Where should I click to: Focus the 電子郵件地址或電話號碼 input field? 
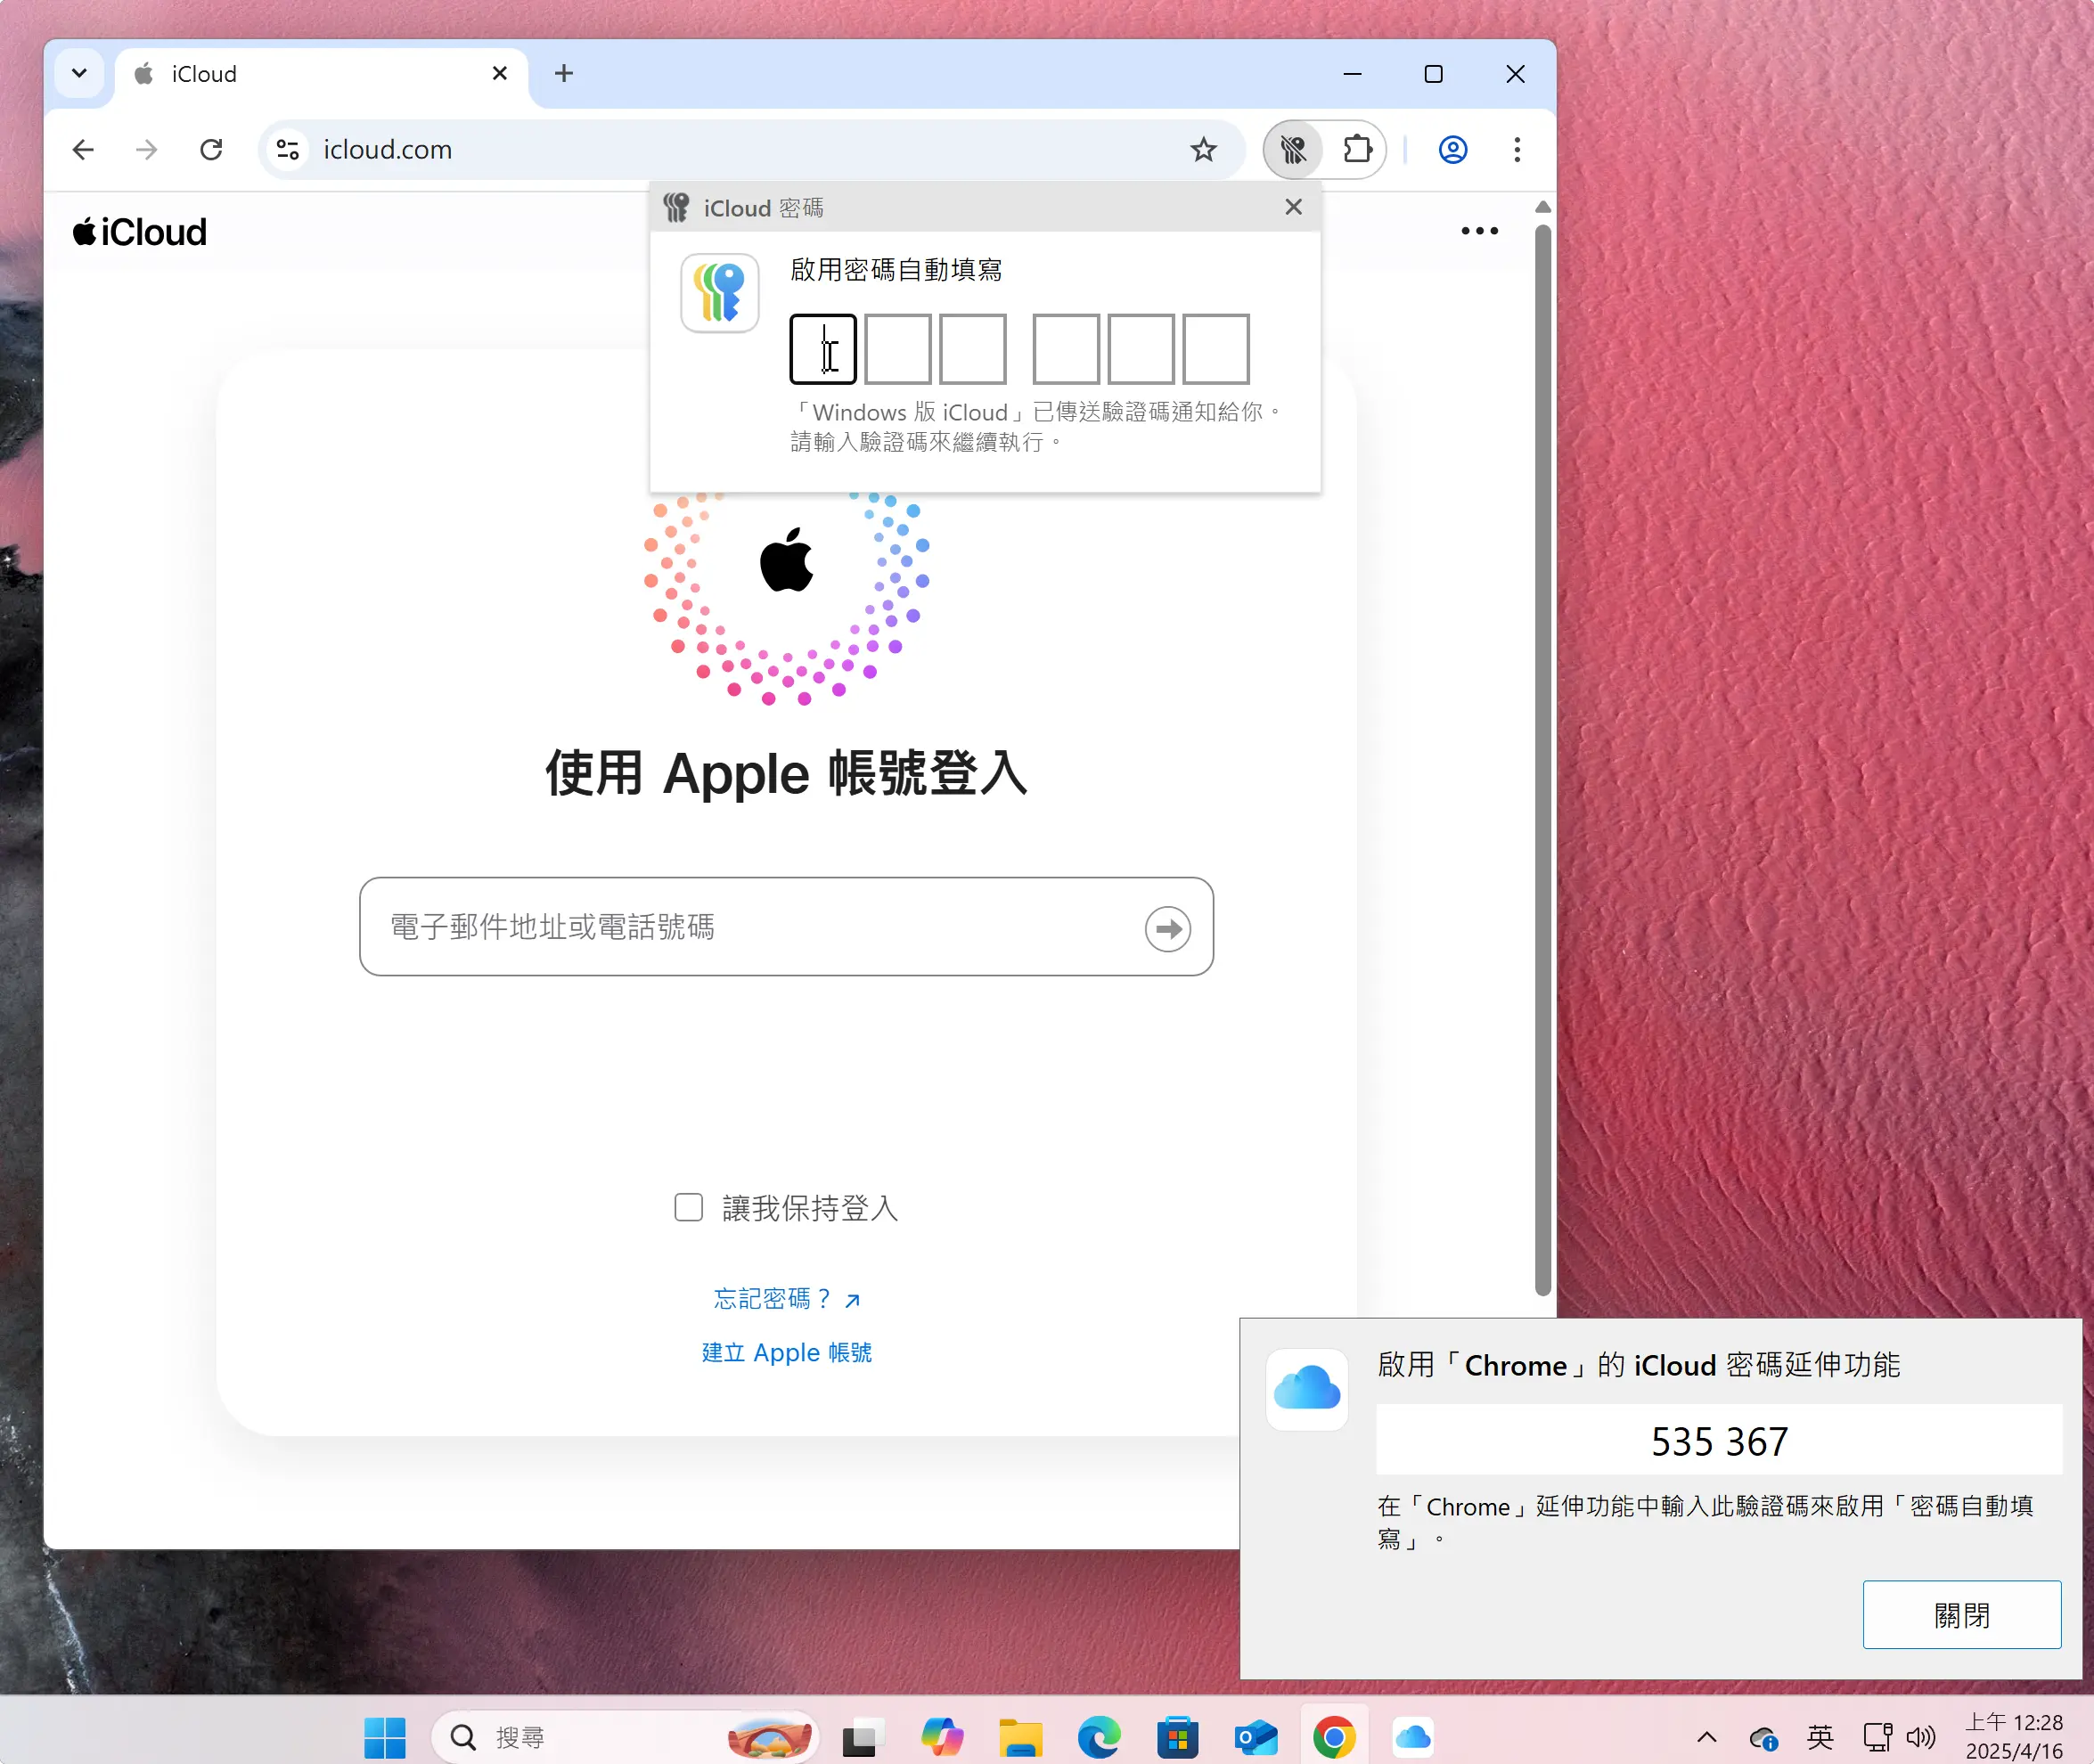tap(786, 927)
